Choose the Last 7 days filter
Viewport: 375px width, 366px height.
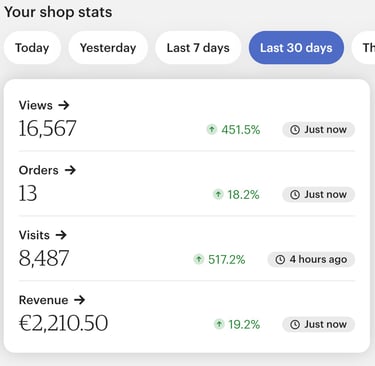click(x=198, y=48)
